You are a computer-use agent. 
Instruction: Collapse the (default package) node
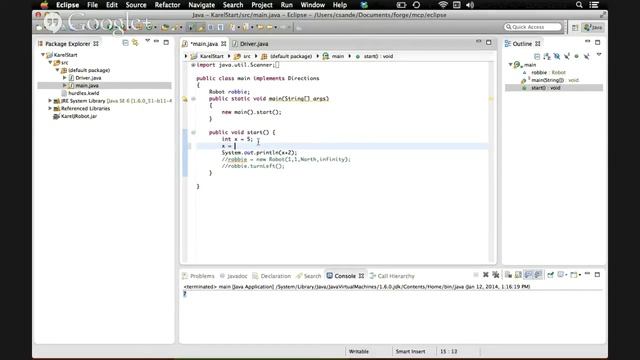[x=58, y=70]
